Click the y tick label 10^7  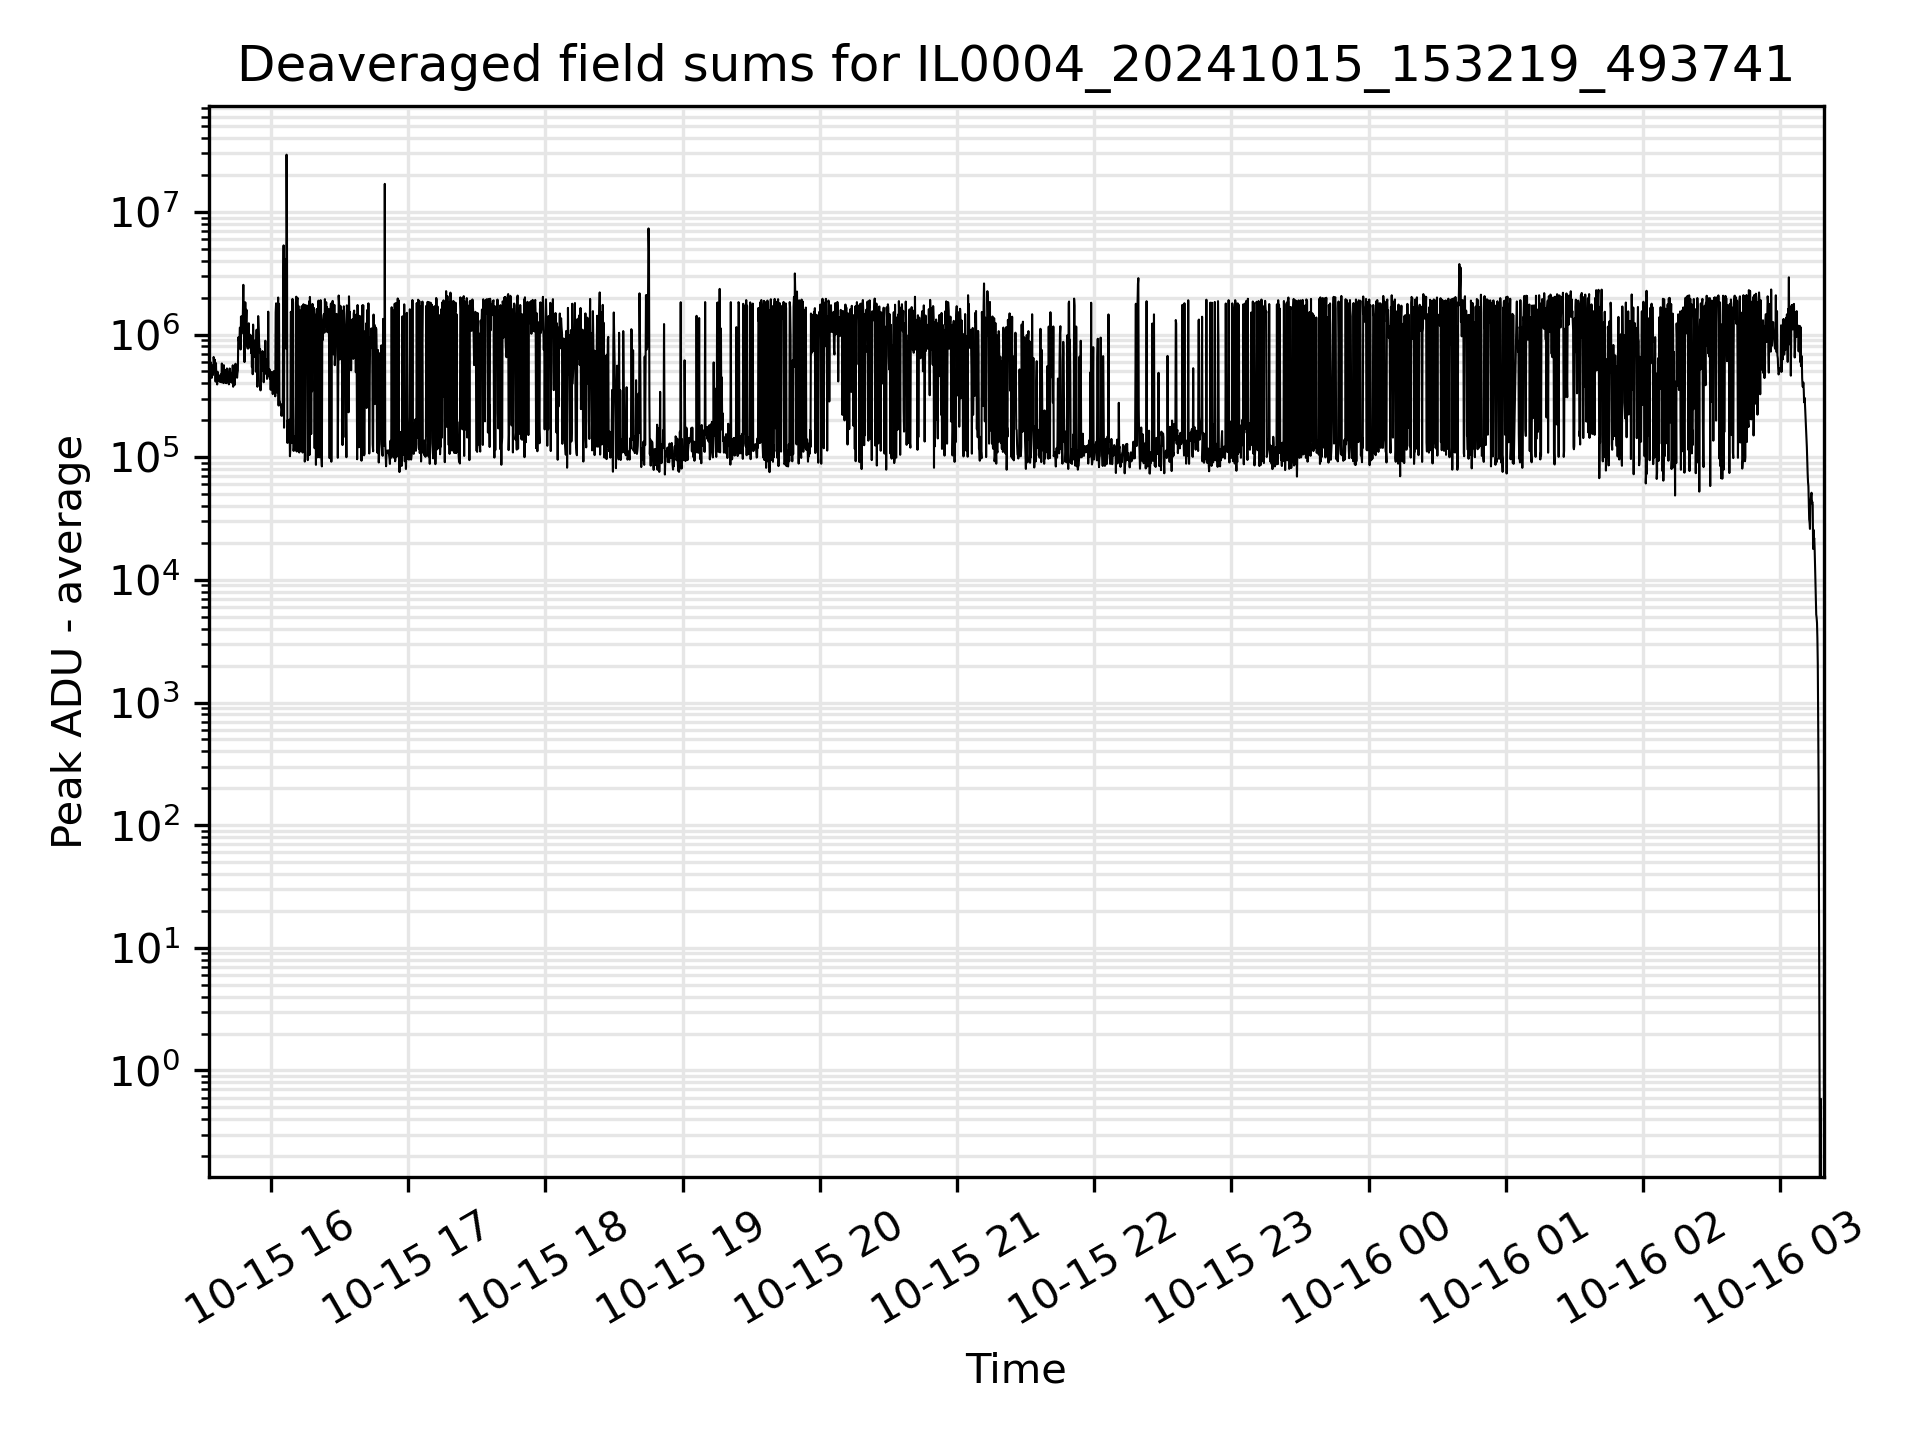pos(146,212)
